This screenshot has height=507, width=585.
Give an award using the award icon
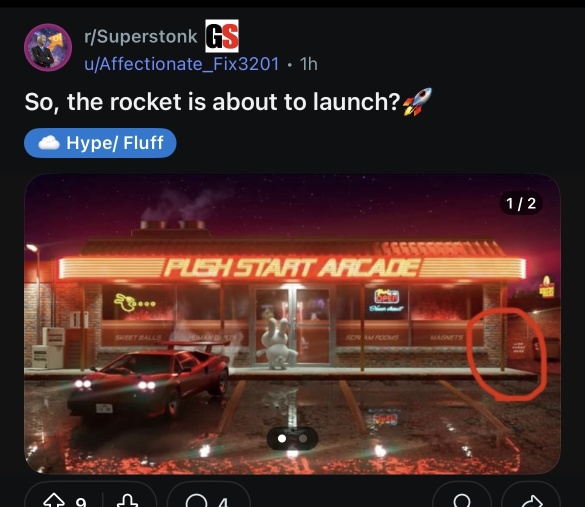coord(462,500)
